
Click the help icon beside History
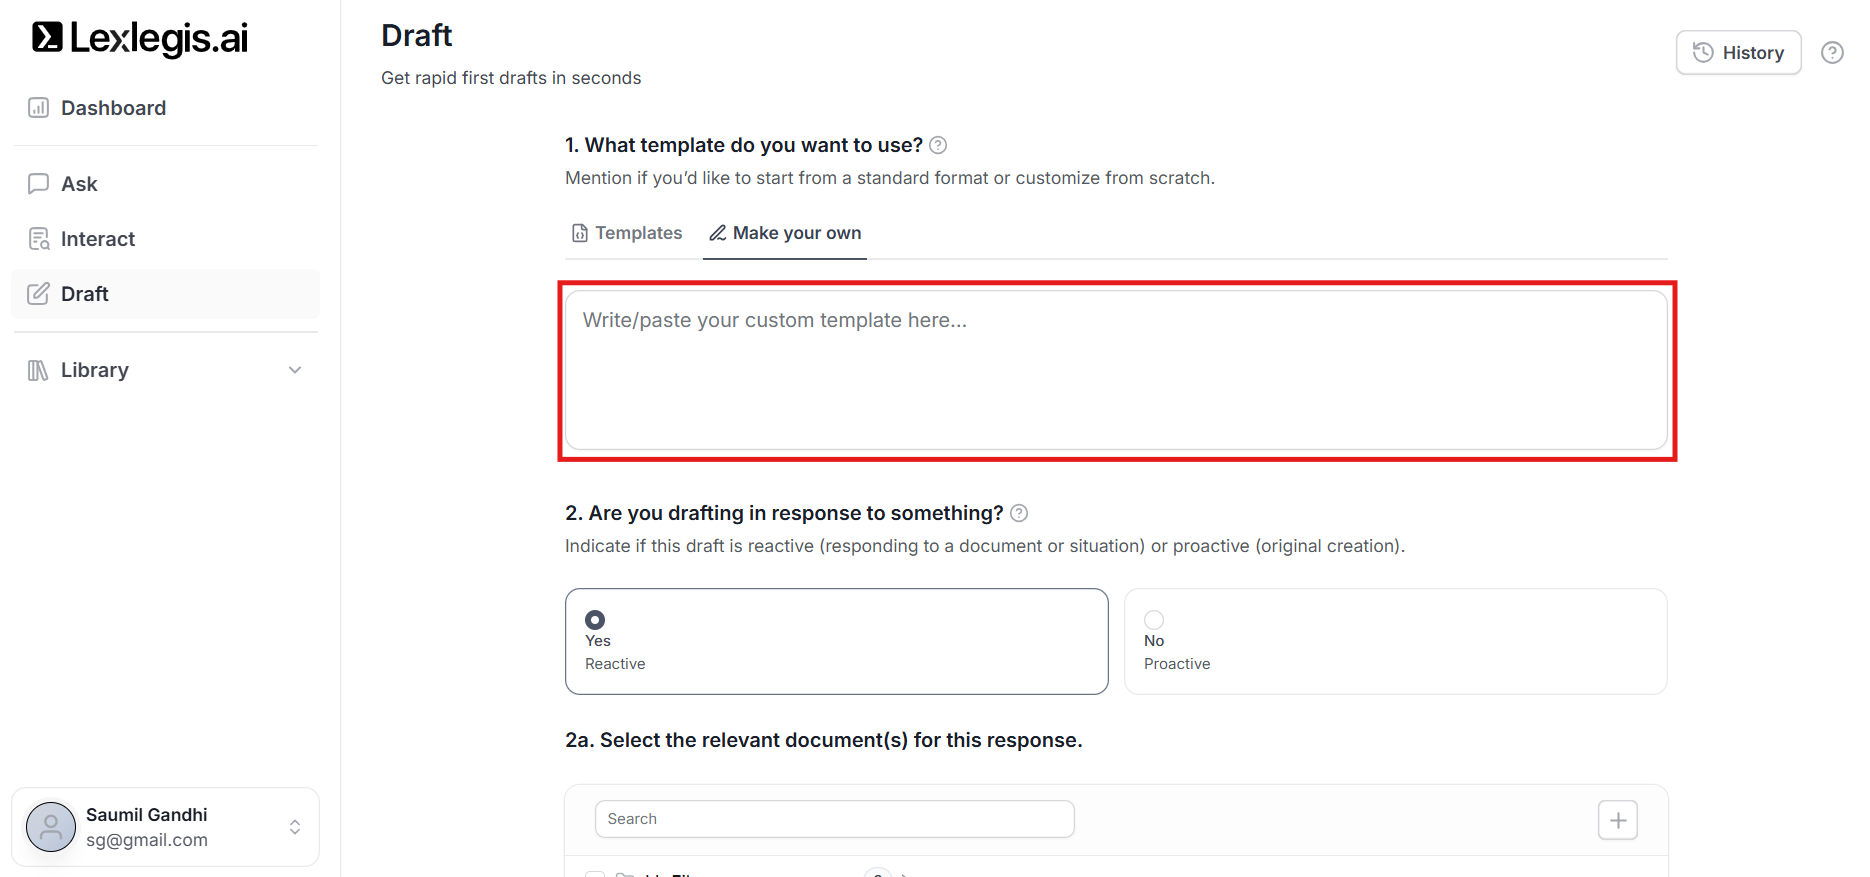[1832, 53]
